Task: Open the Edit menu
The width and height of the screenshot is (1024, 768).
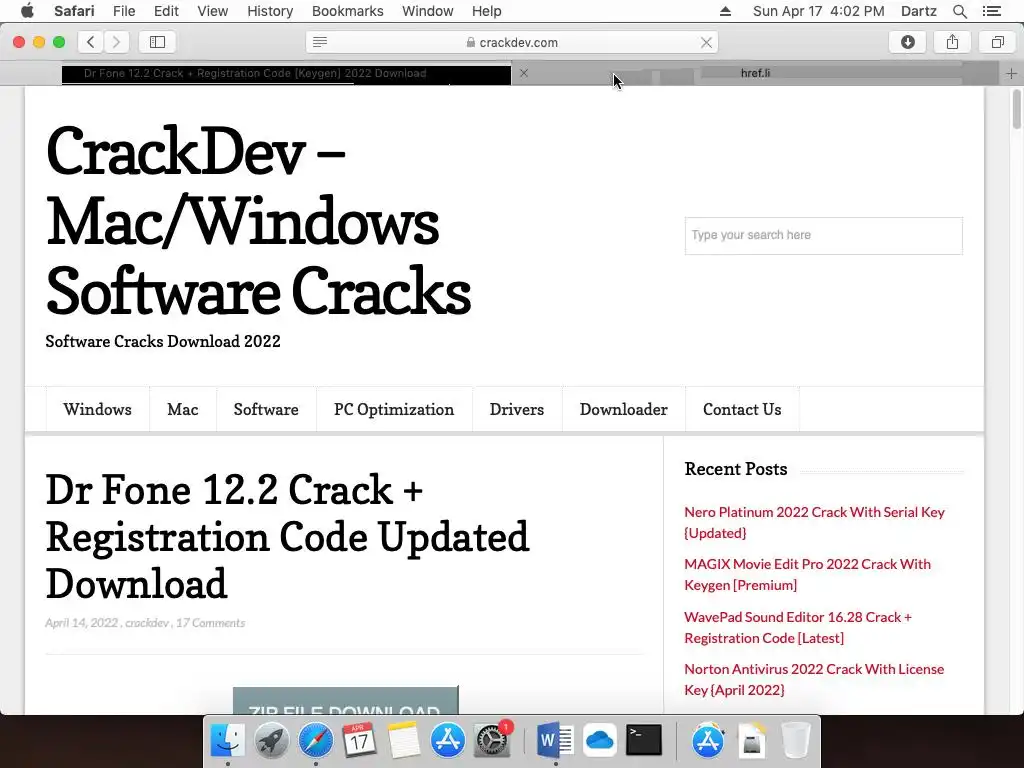Action: click(166, 11)
